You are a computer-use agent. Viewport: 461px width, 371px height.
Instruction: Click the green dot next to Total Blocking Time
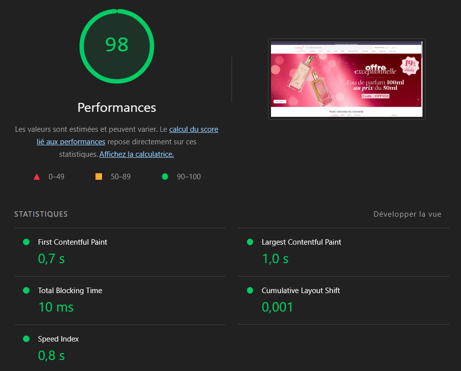(x=26, y=290)
